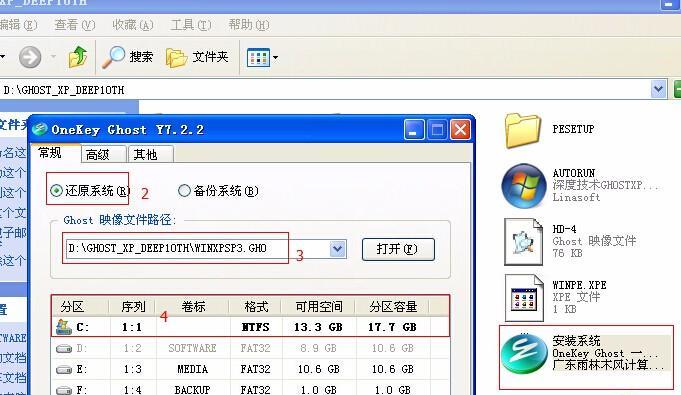Select the C: system drive icon

coord(64,327)
